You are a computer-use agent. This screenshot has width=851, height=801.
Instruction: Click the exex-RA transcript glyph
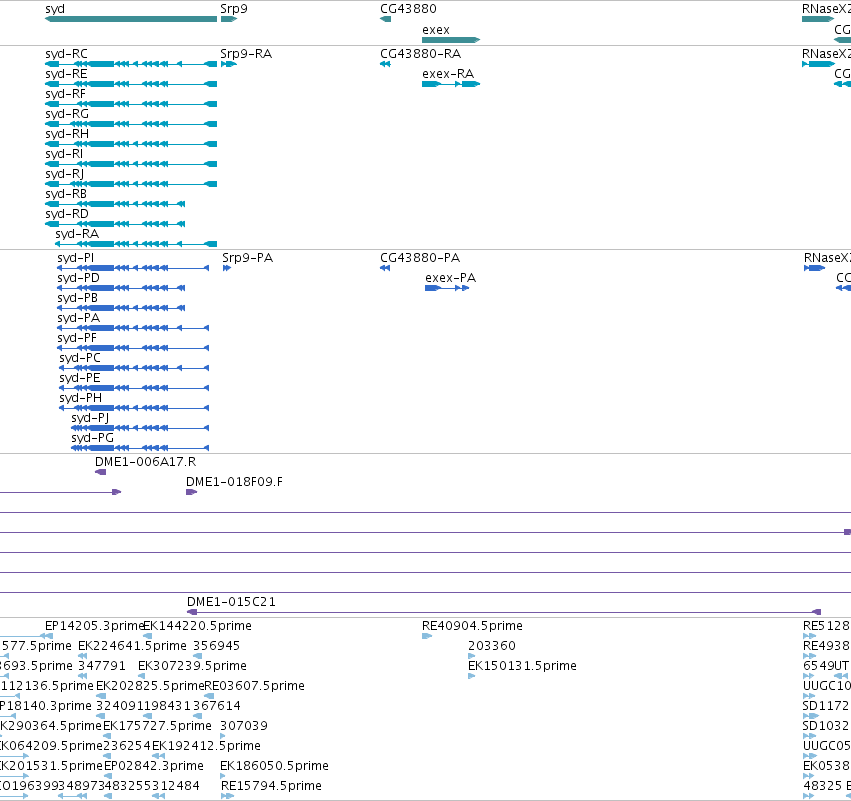point(451,84)
